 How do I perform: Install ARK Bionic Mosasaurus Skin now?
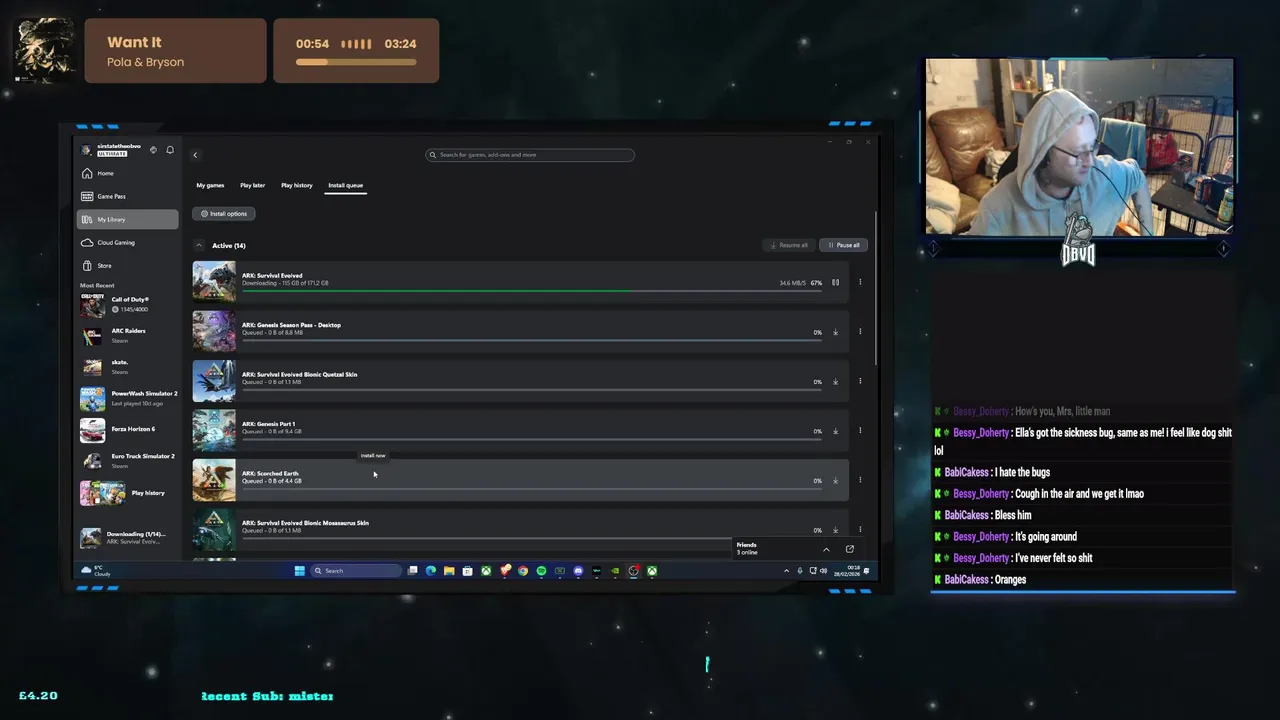835,530
